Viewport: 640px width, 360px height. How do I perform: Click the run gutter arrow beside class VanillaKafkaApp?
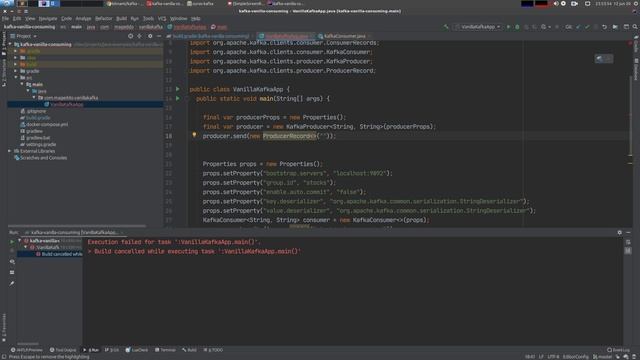178,89
